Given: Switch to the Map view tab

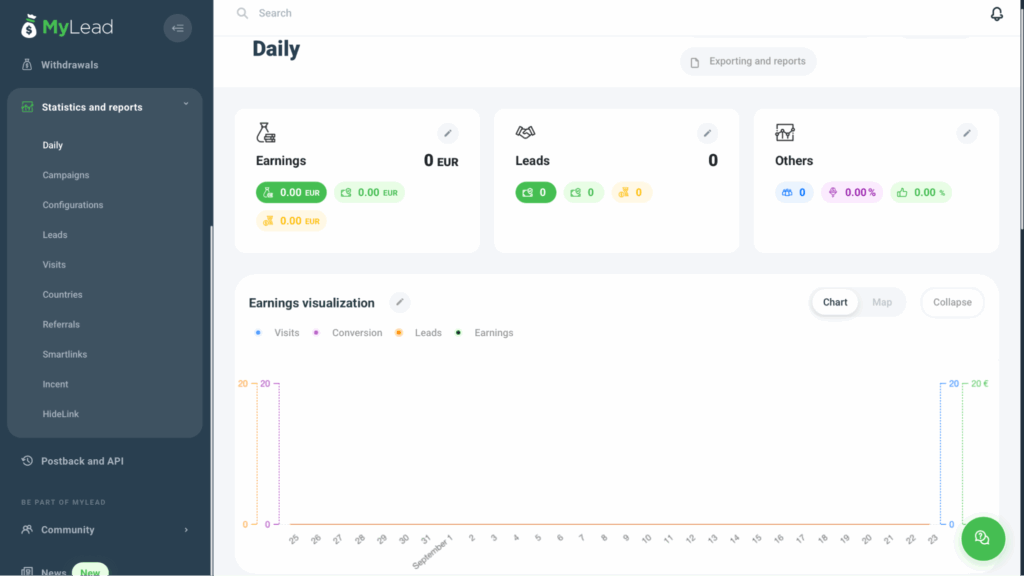Looking at the screenshot, I should point(882,302).
